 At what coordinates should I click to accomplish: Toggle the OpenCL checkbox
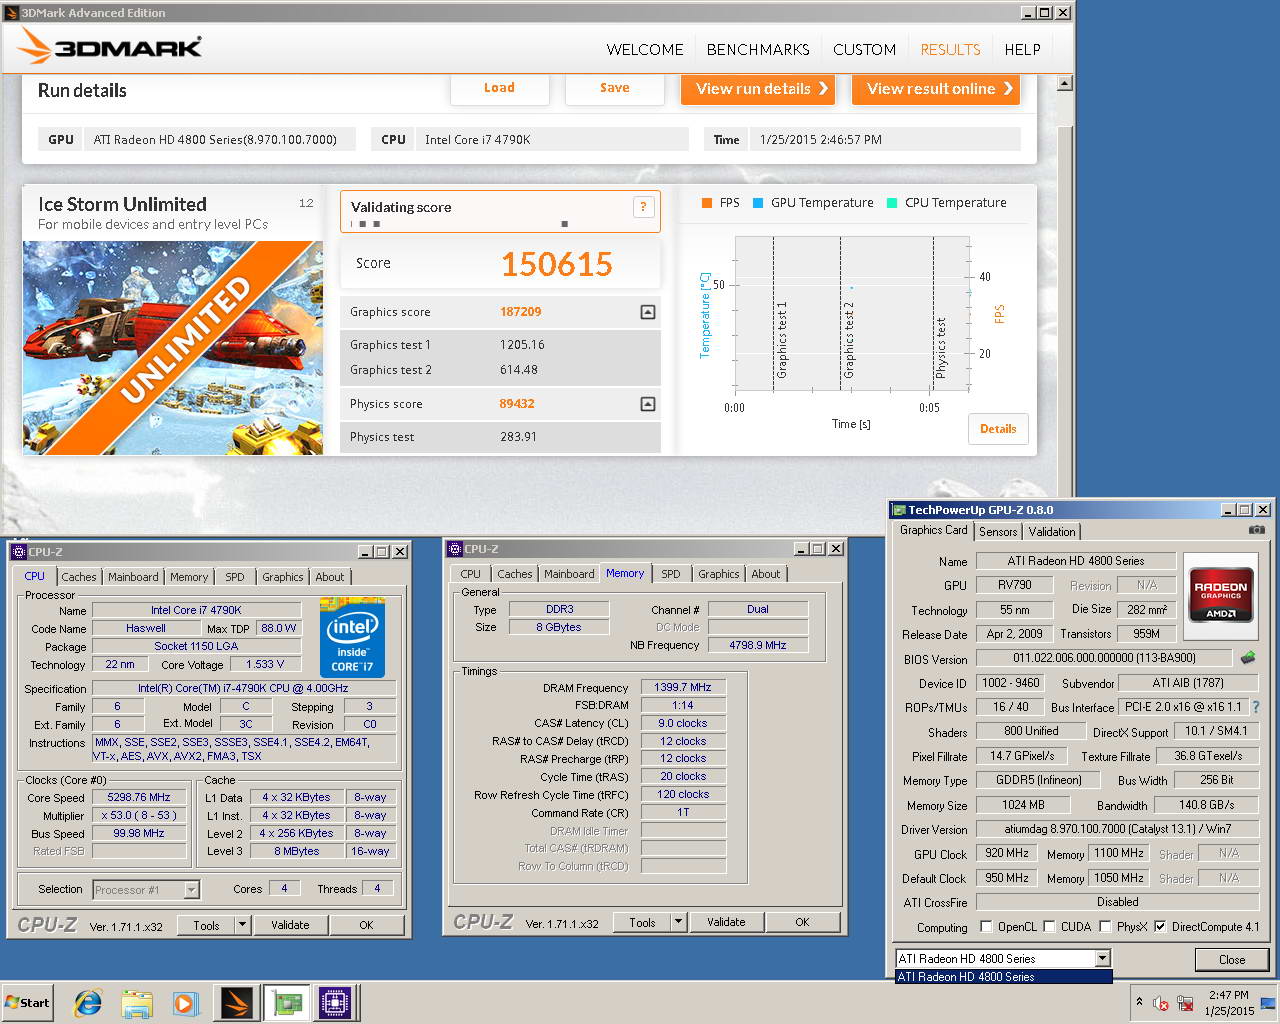pos(986,927)
